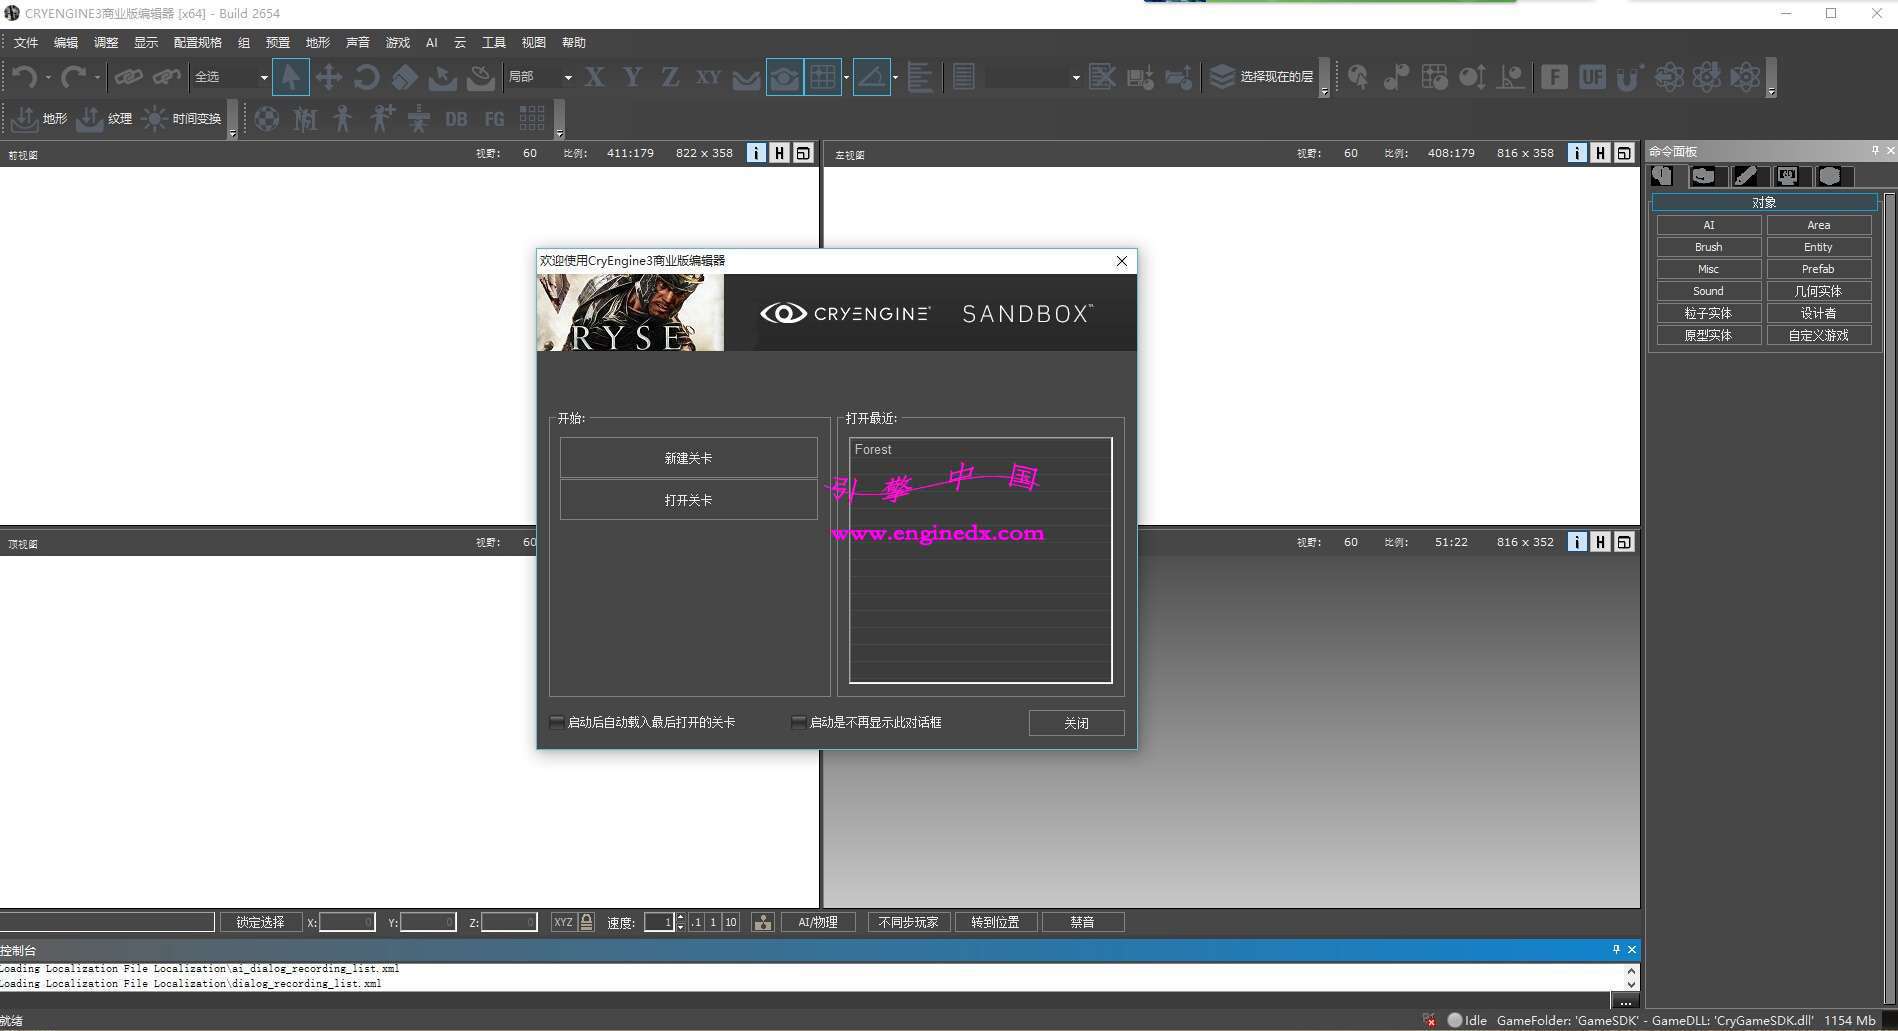Screen dimensions: 1898x1031
Task: Activate the Scale tool
Action: (x=404, y=77)
